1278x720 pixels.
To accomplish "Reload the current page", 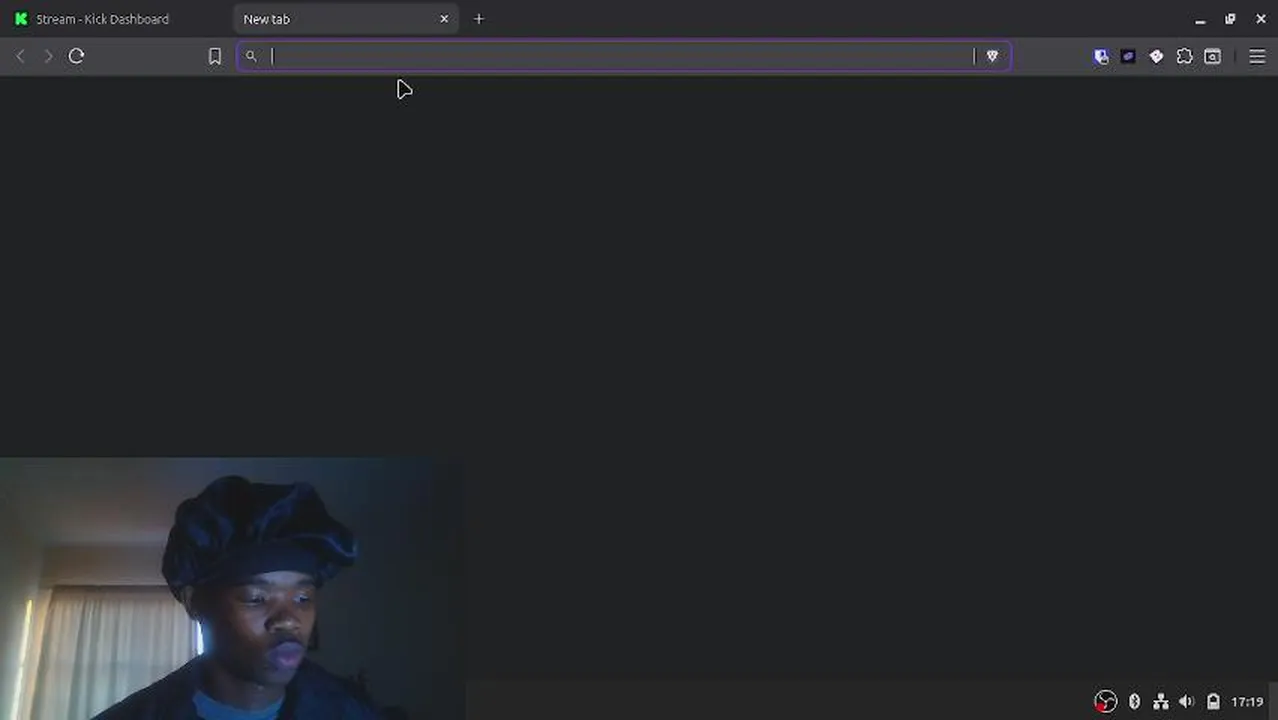I will (76, 56).
